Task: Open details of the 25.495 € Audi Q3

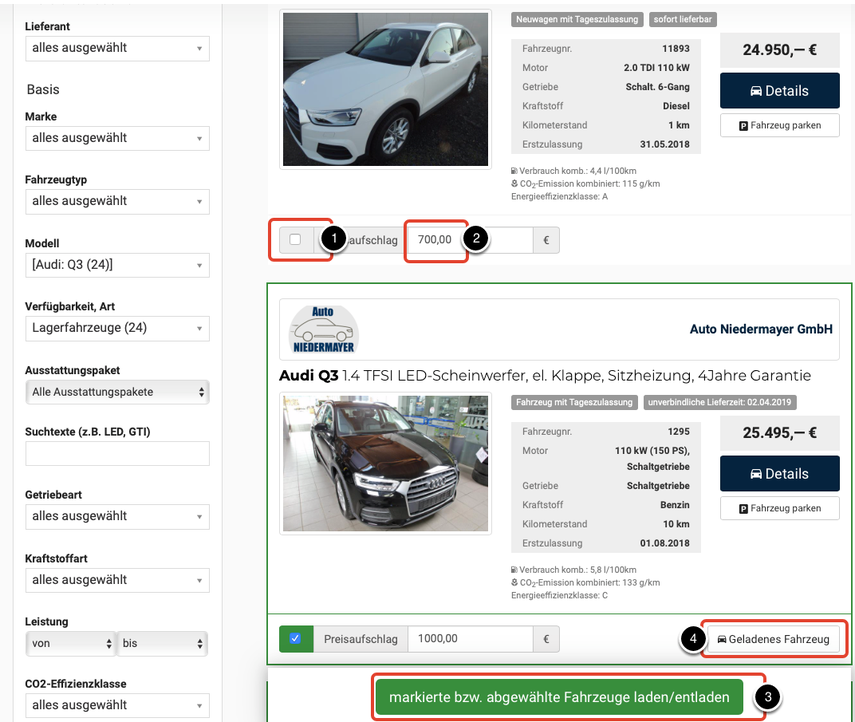Action: point(779,474)
